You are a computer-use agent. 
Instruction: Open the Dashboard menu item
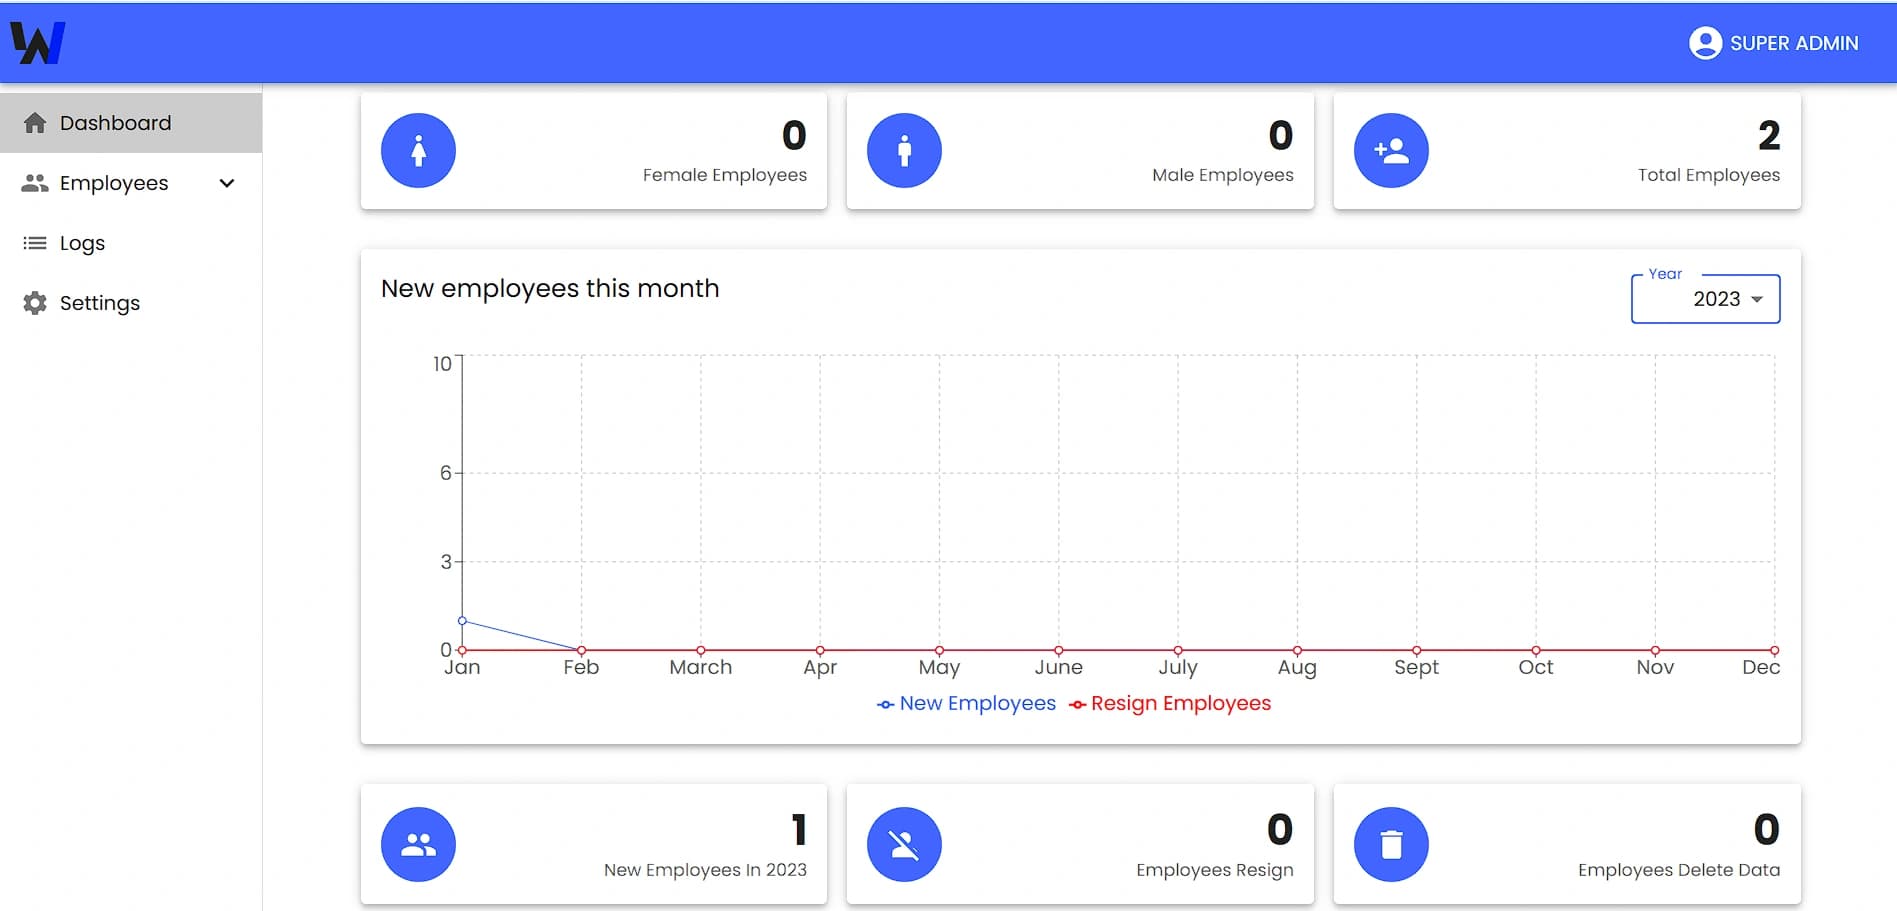[x=115, y=123]
